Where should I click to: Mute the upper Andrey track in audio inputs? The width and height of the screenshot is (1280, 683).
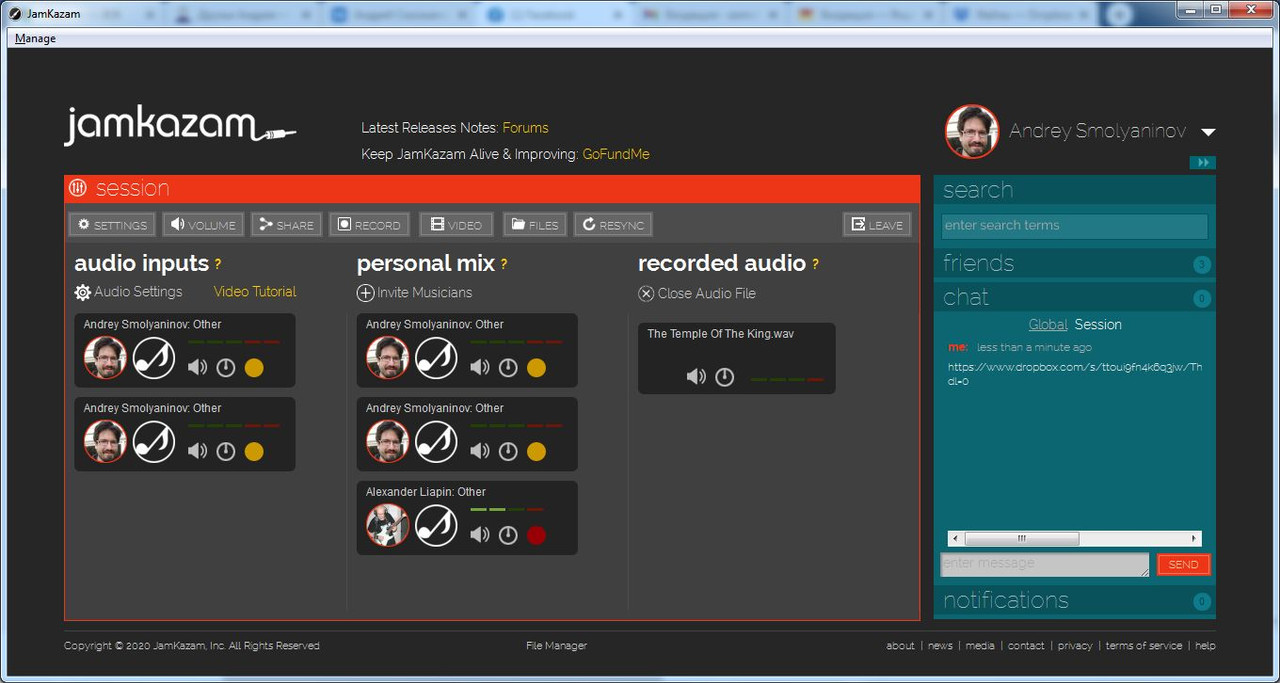pos(198,367)
